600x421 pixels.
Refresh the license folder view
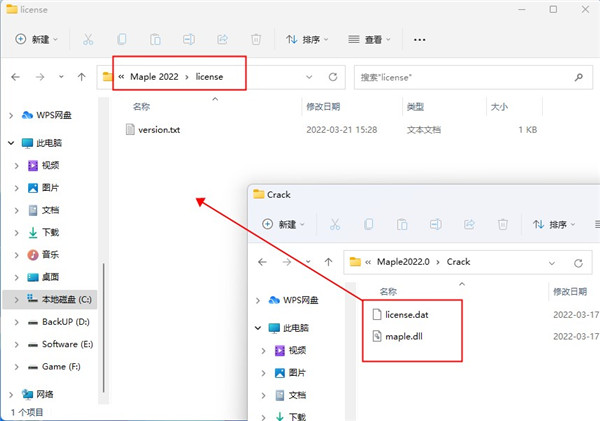(333, 77)
